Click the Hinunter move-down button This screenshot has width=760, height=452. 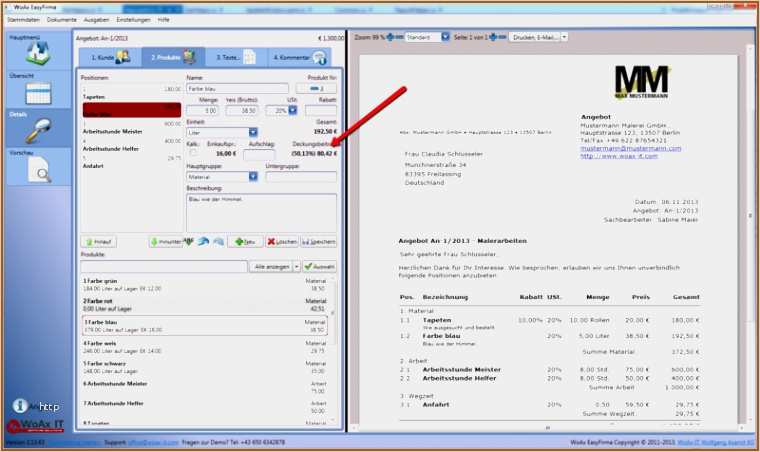(x=167, y=242)
